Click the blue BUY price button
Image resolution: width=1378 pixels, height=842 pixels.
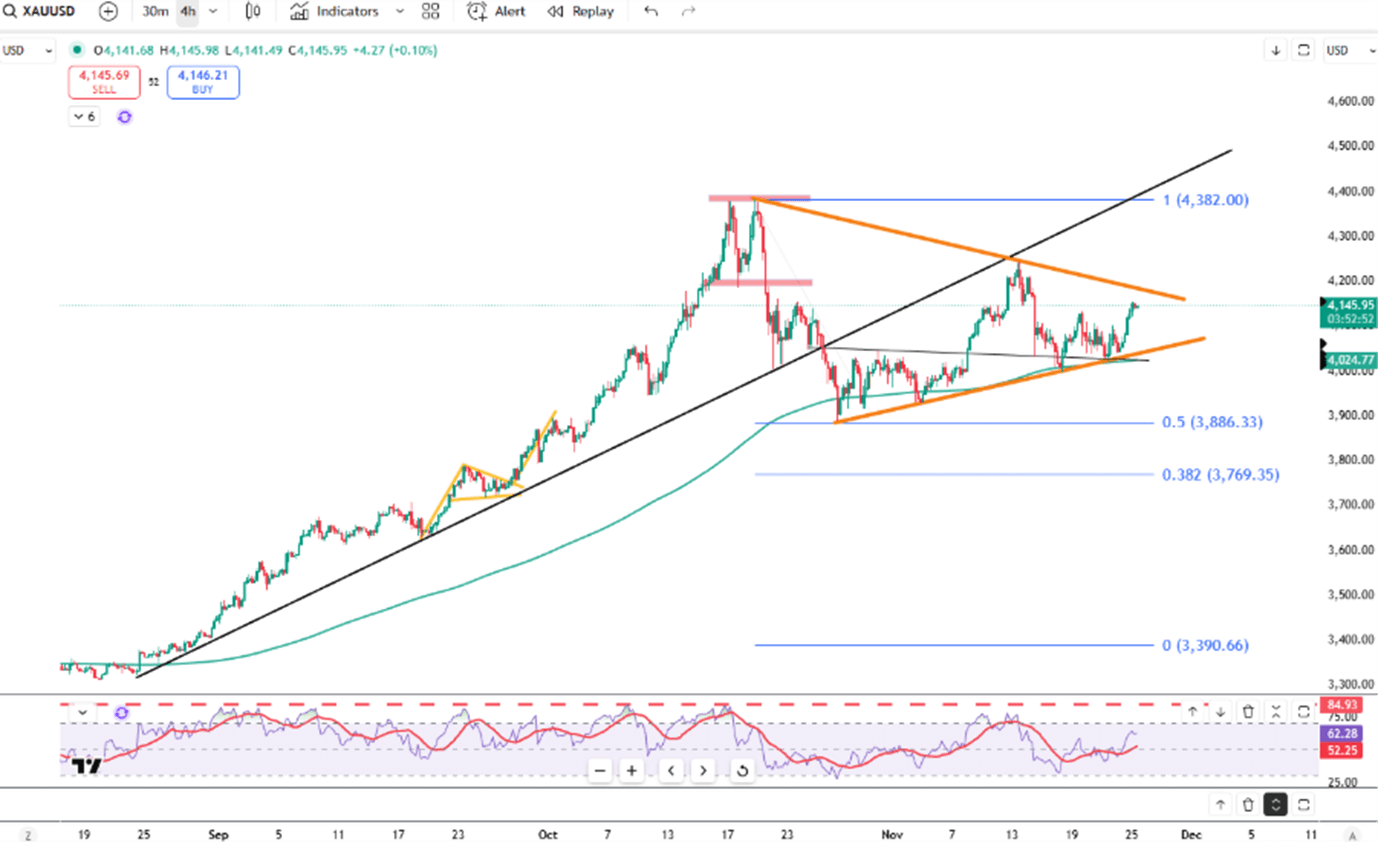(203, 81)
